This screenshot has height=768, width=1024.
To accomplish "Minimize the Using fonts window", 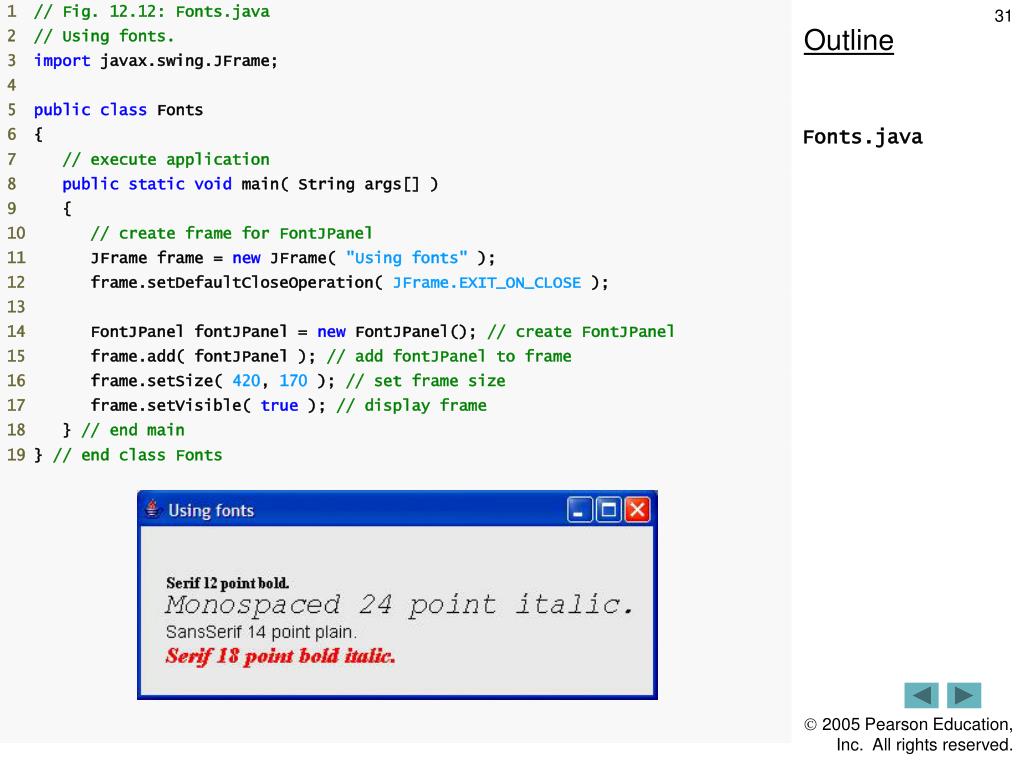I will [579, 510].
